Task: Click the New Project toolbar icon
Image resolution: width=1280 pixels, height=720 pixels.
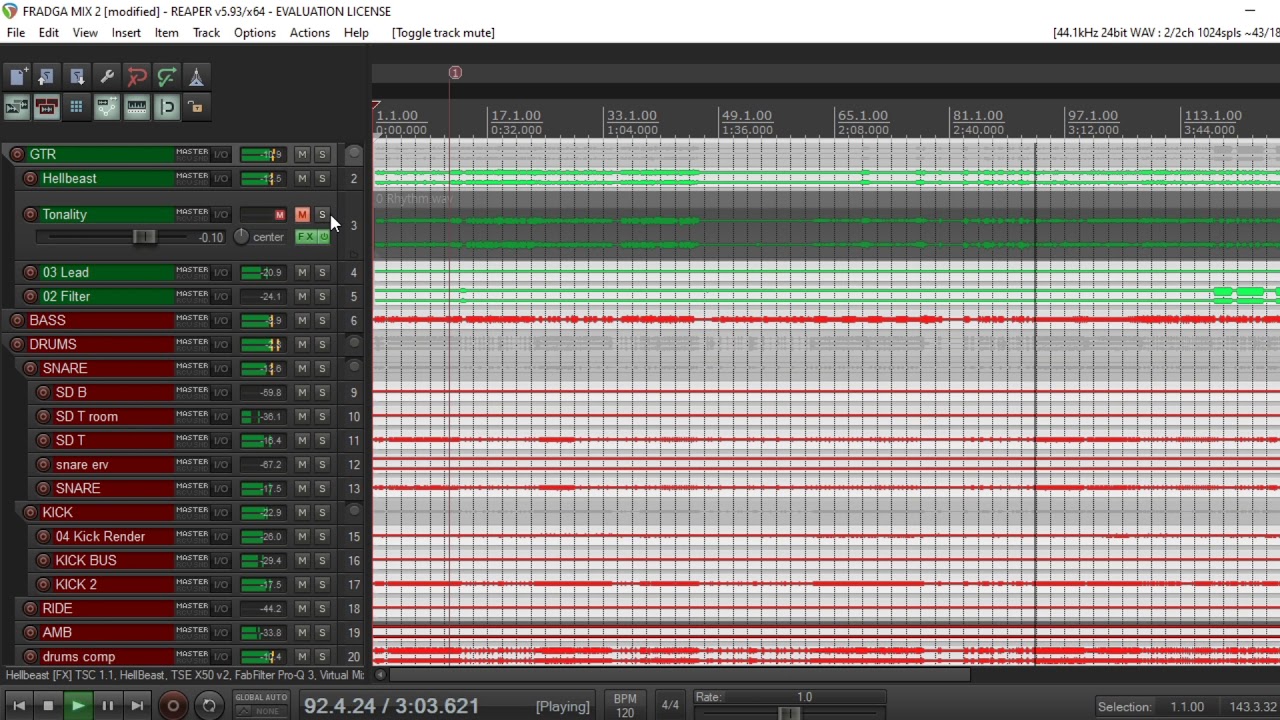Action: click(18, 77)
